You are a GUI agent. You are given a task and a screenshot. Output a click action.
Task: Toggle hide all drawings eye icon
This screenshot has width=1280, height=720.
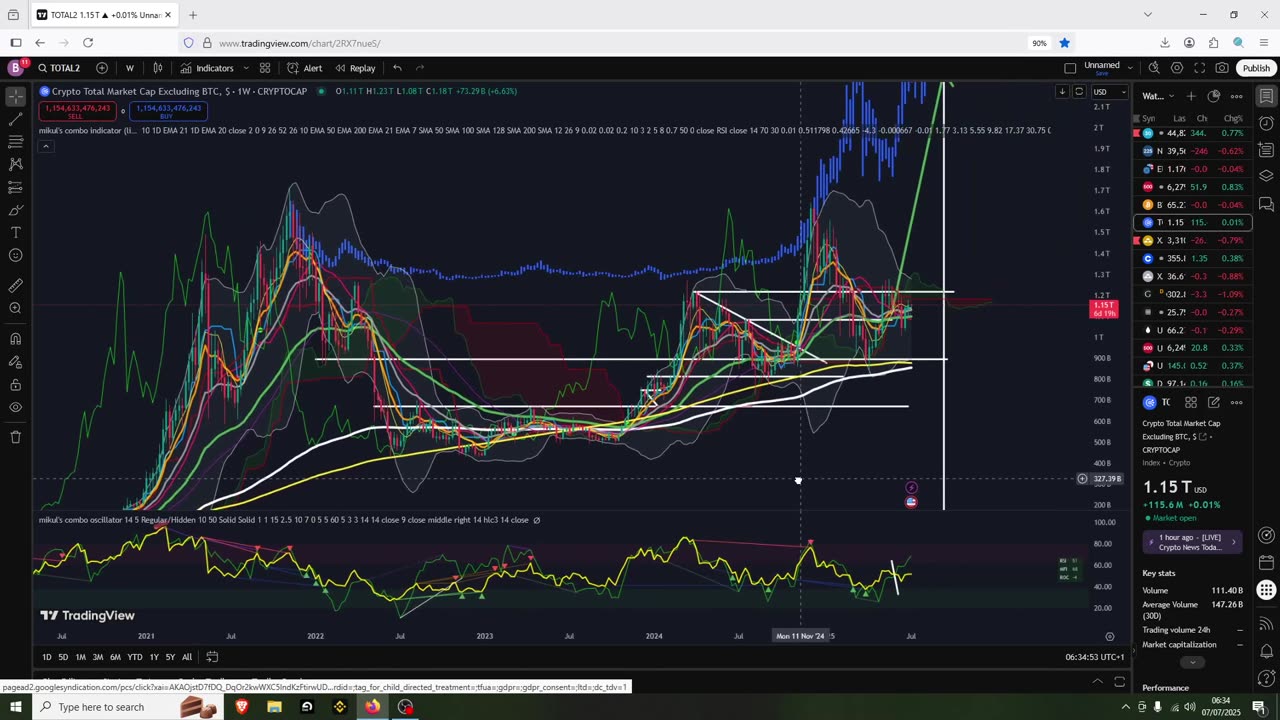tap(15, 407)
